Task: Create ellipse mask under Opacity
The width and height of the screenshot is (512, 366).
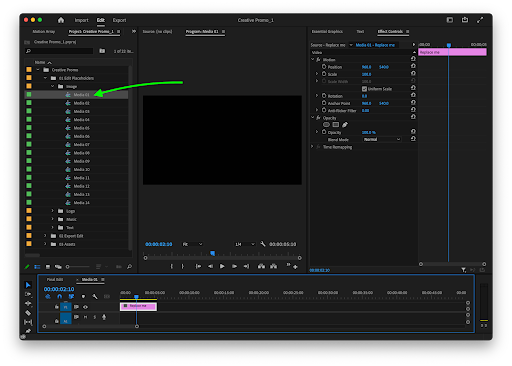Action: (x=326, y=125)
